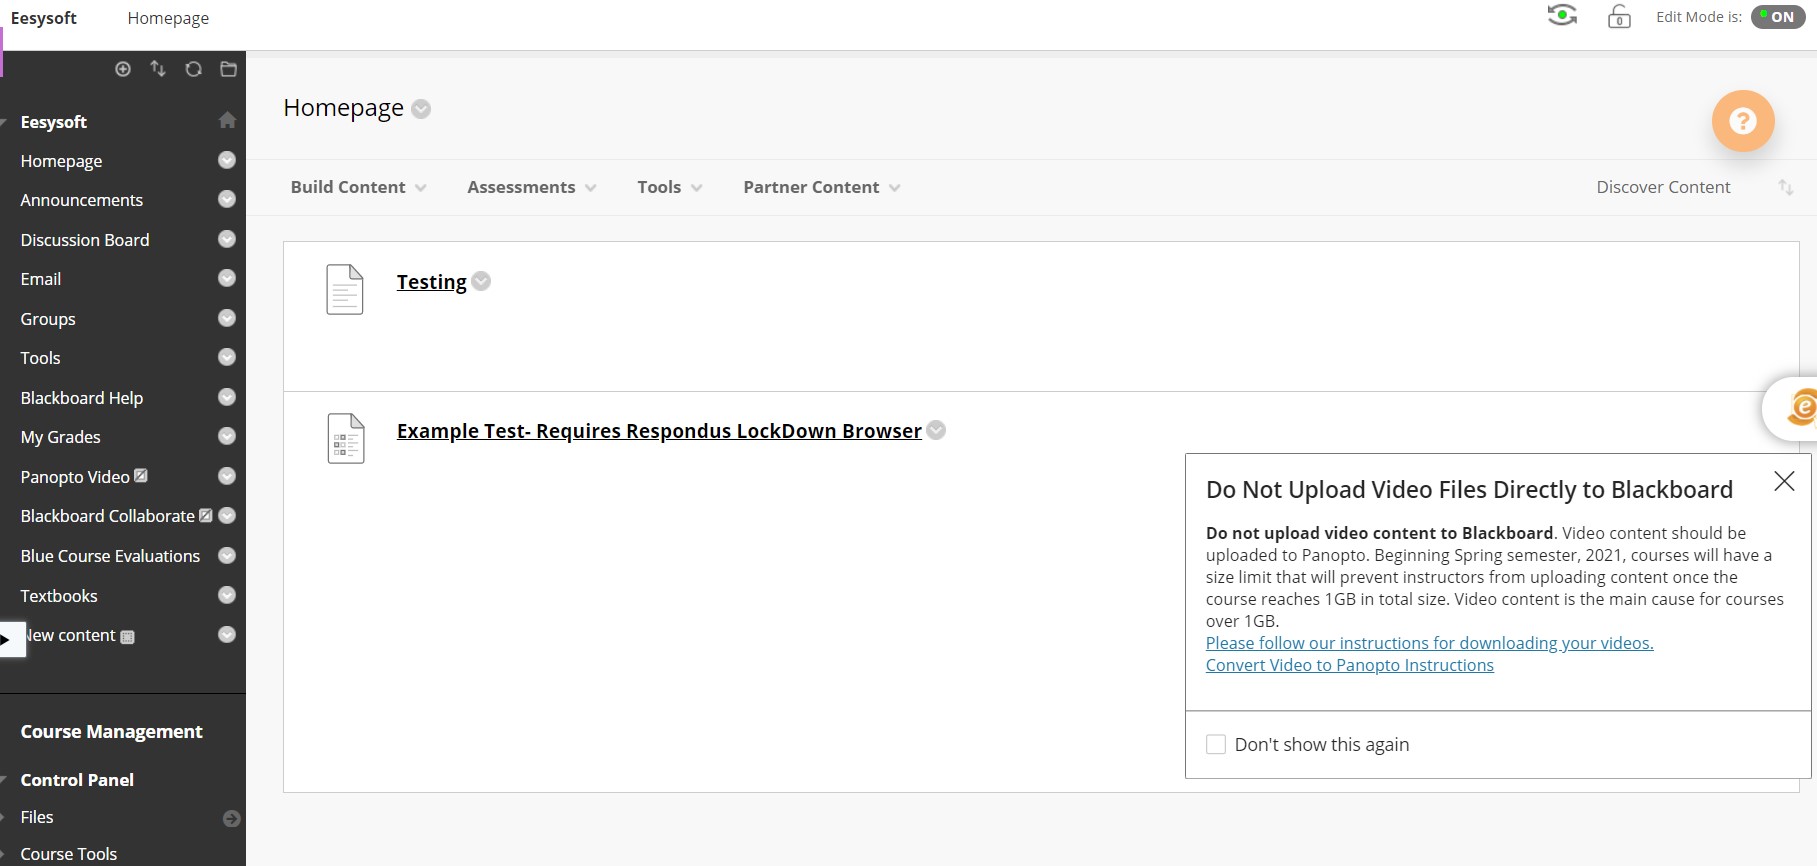Screen dimensions: 1817x866
Task: Open Announcements in the course menu
Action: point(81,200)
